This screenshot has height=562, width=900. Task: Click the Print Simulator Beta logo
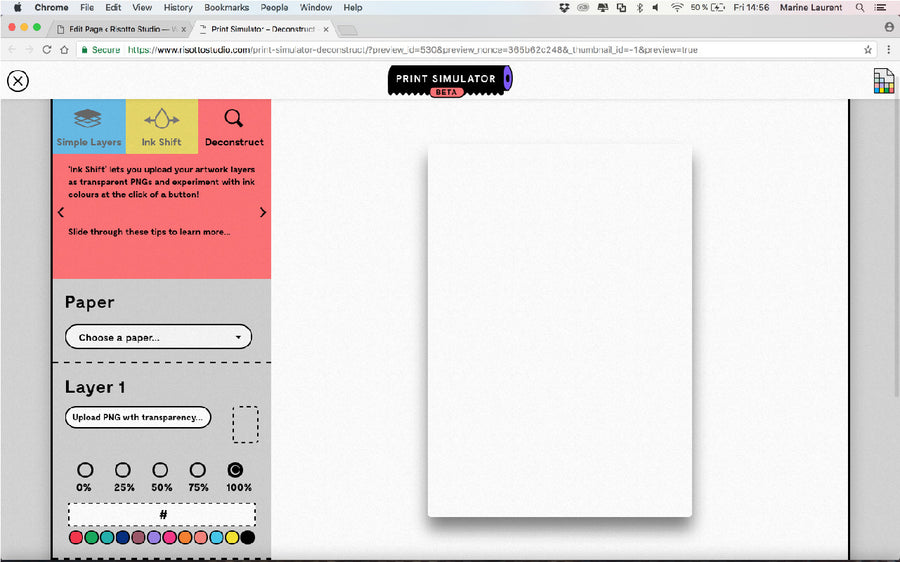coord(450,81)
